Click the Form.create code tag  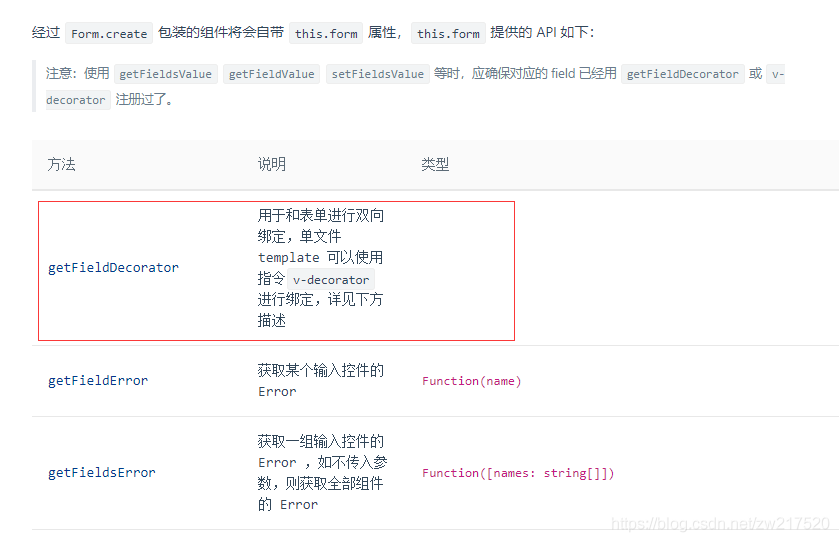109,33
